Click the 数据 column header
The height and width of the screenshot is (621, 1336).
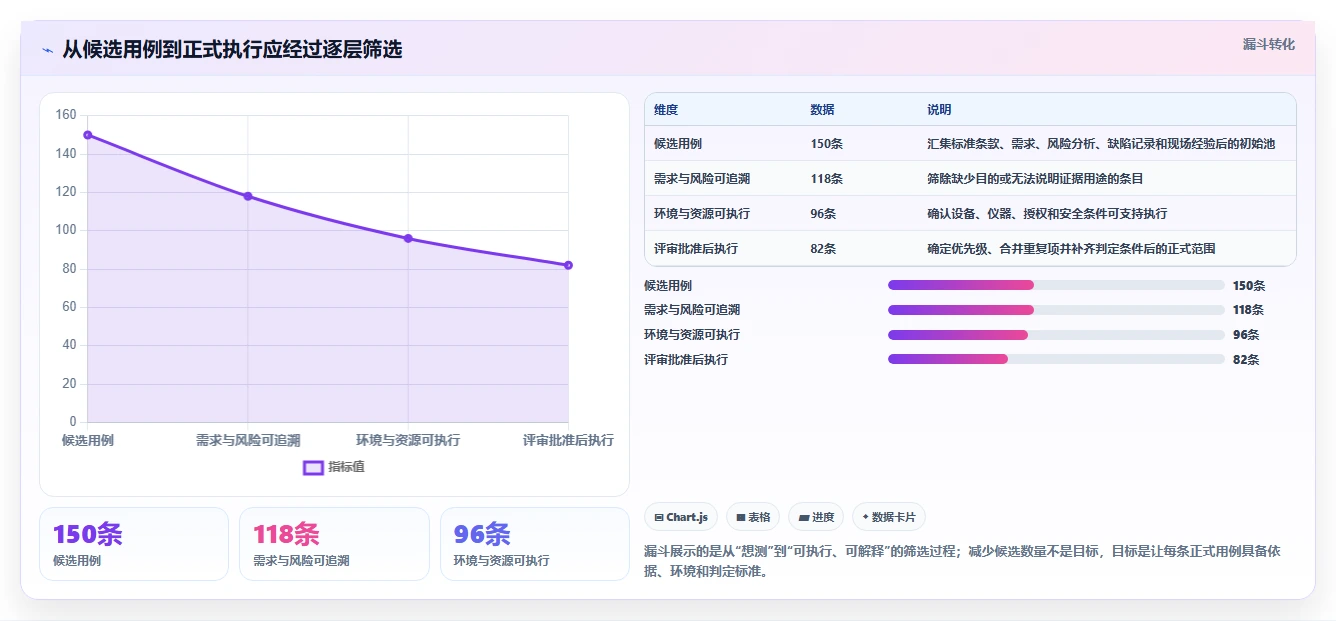[x=822, y=110]
